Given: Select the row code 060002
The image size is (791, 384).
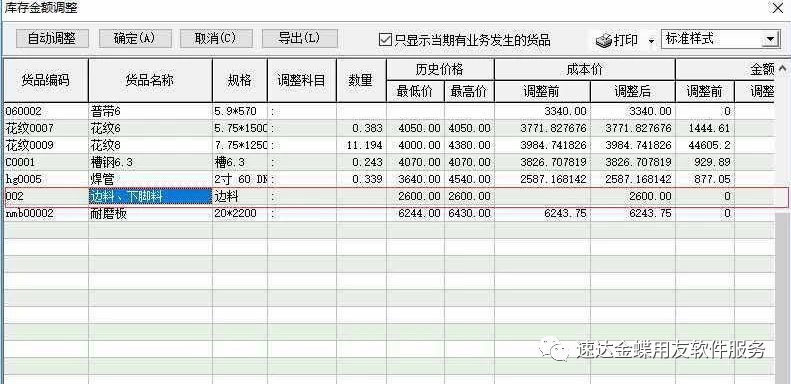Looking at the screenshot, I should coord(24,111).
